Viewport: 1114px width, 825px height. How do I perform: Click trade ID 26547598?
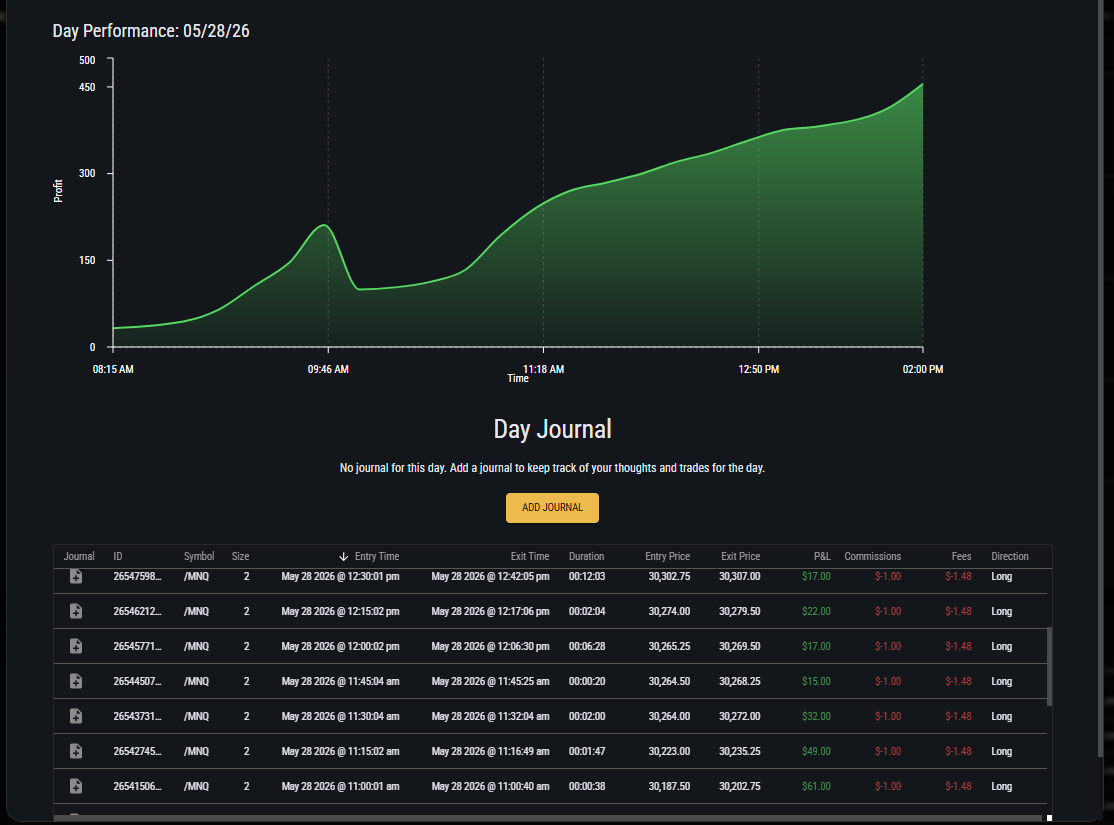pos(137,576)
